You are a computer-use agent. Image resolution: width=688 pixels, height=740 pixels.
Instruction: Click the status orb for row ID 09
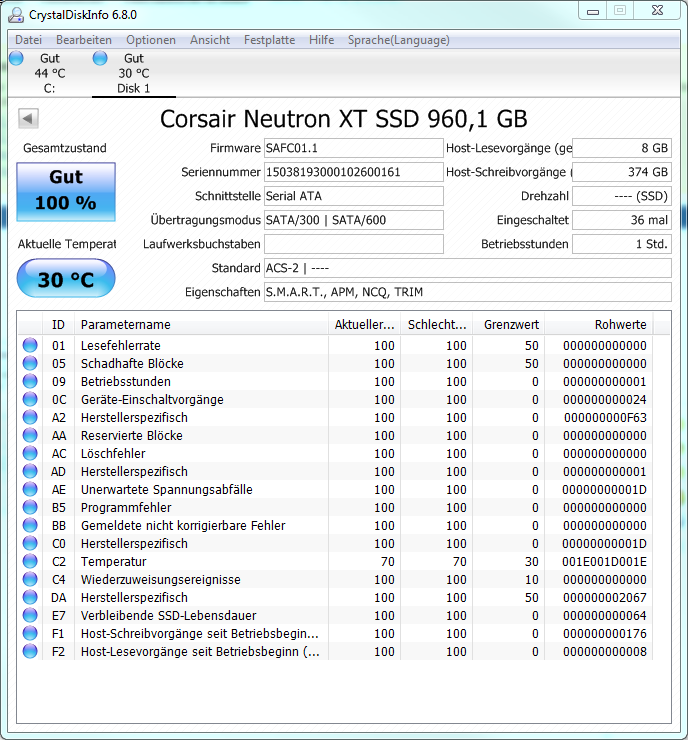click(x=30, y=381)
